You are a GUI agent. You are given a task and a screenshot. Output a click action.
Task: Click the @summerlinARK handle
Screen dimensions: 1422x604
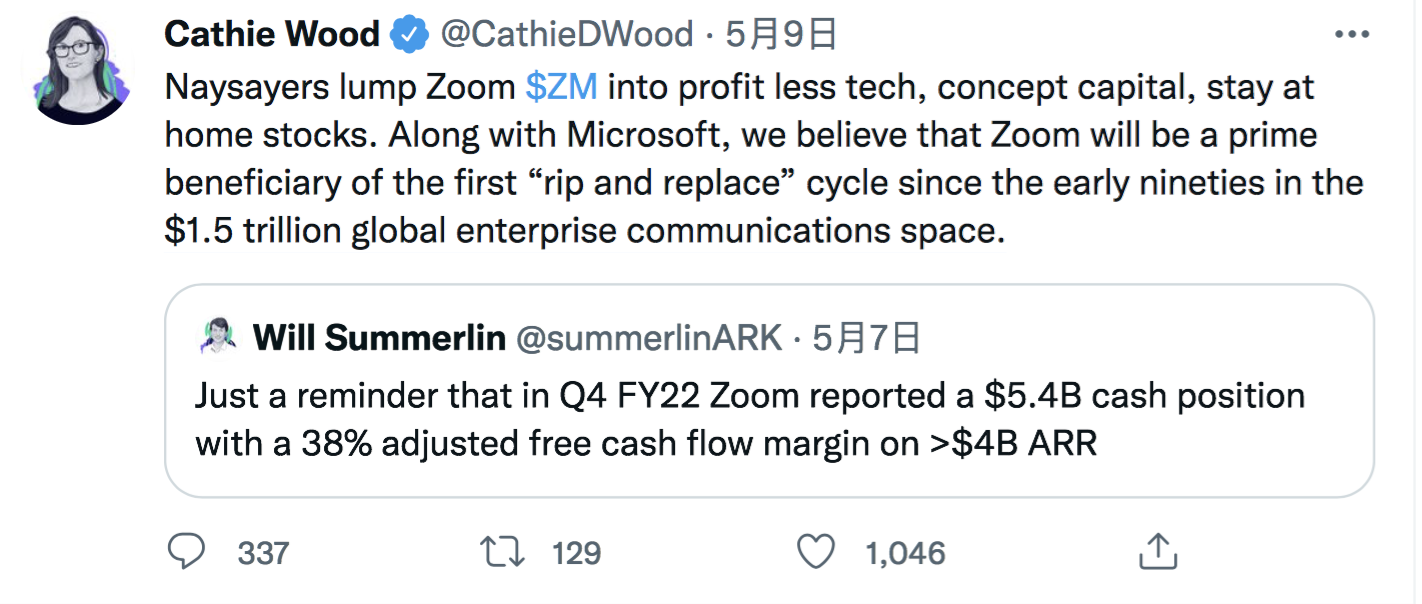648,338
